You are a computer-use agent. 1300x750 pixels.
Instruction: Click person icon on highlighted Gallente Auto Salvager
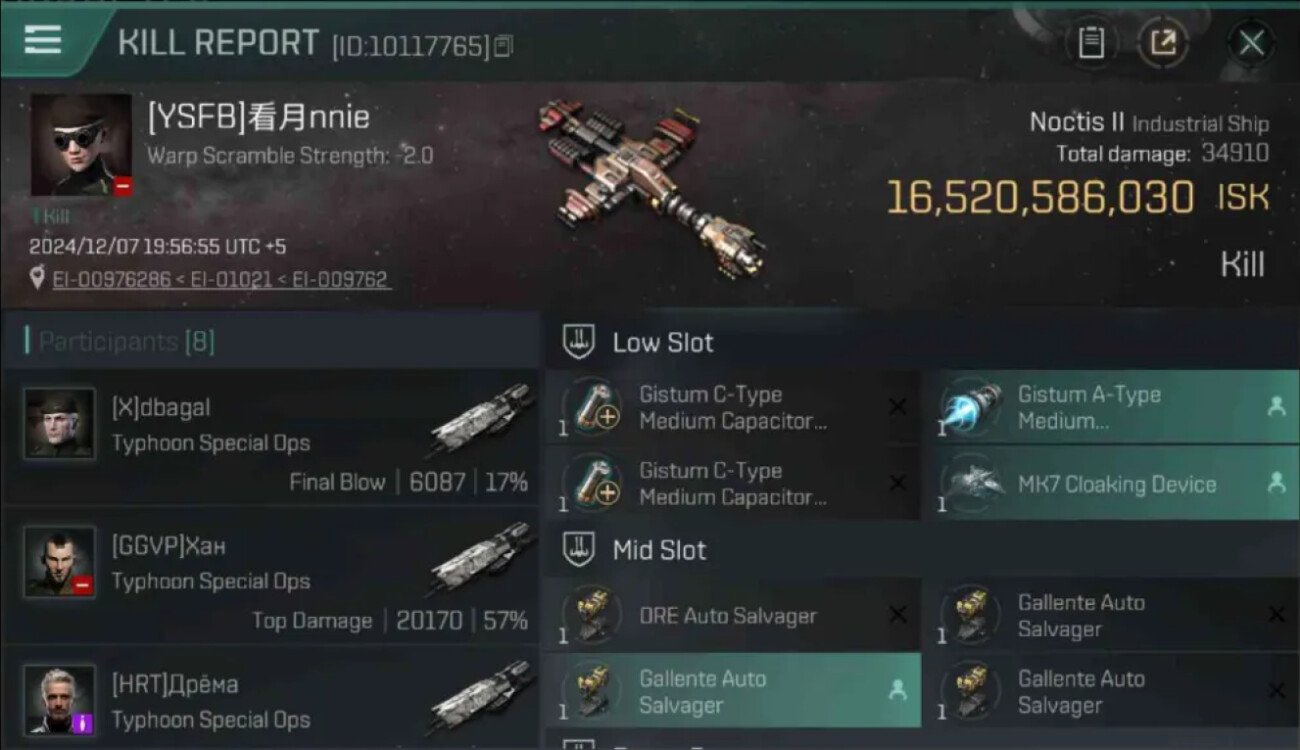tap(897, 690)
